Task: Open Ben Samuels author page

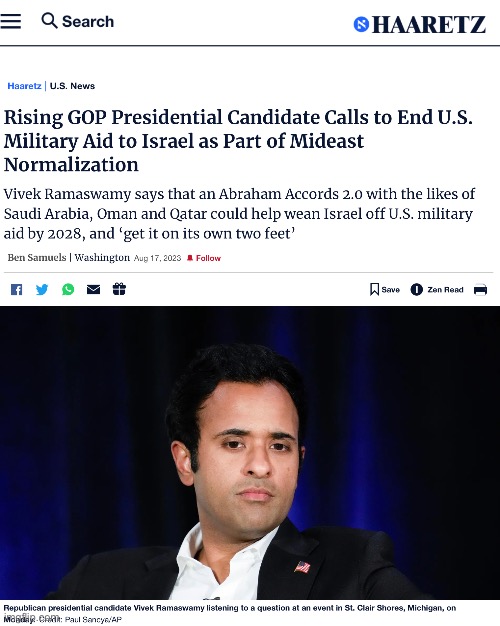Action: 37,258
